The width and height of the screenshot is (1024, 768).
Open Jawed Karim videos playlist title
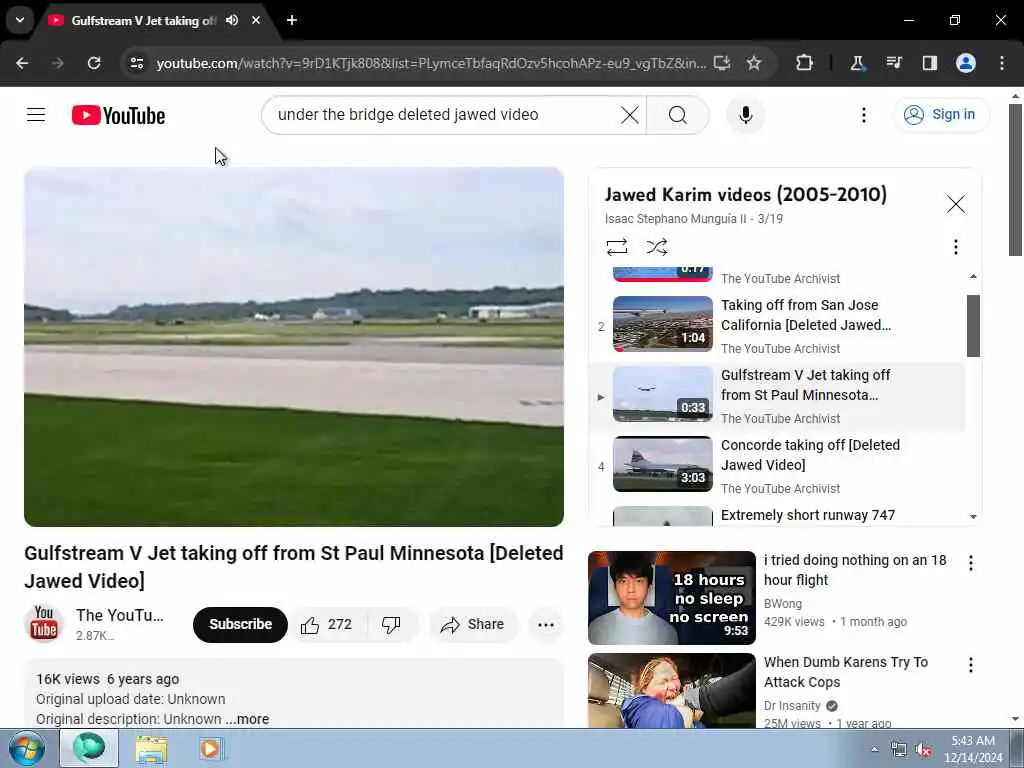(745, 195)
